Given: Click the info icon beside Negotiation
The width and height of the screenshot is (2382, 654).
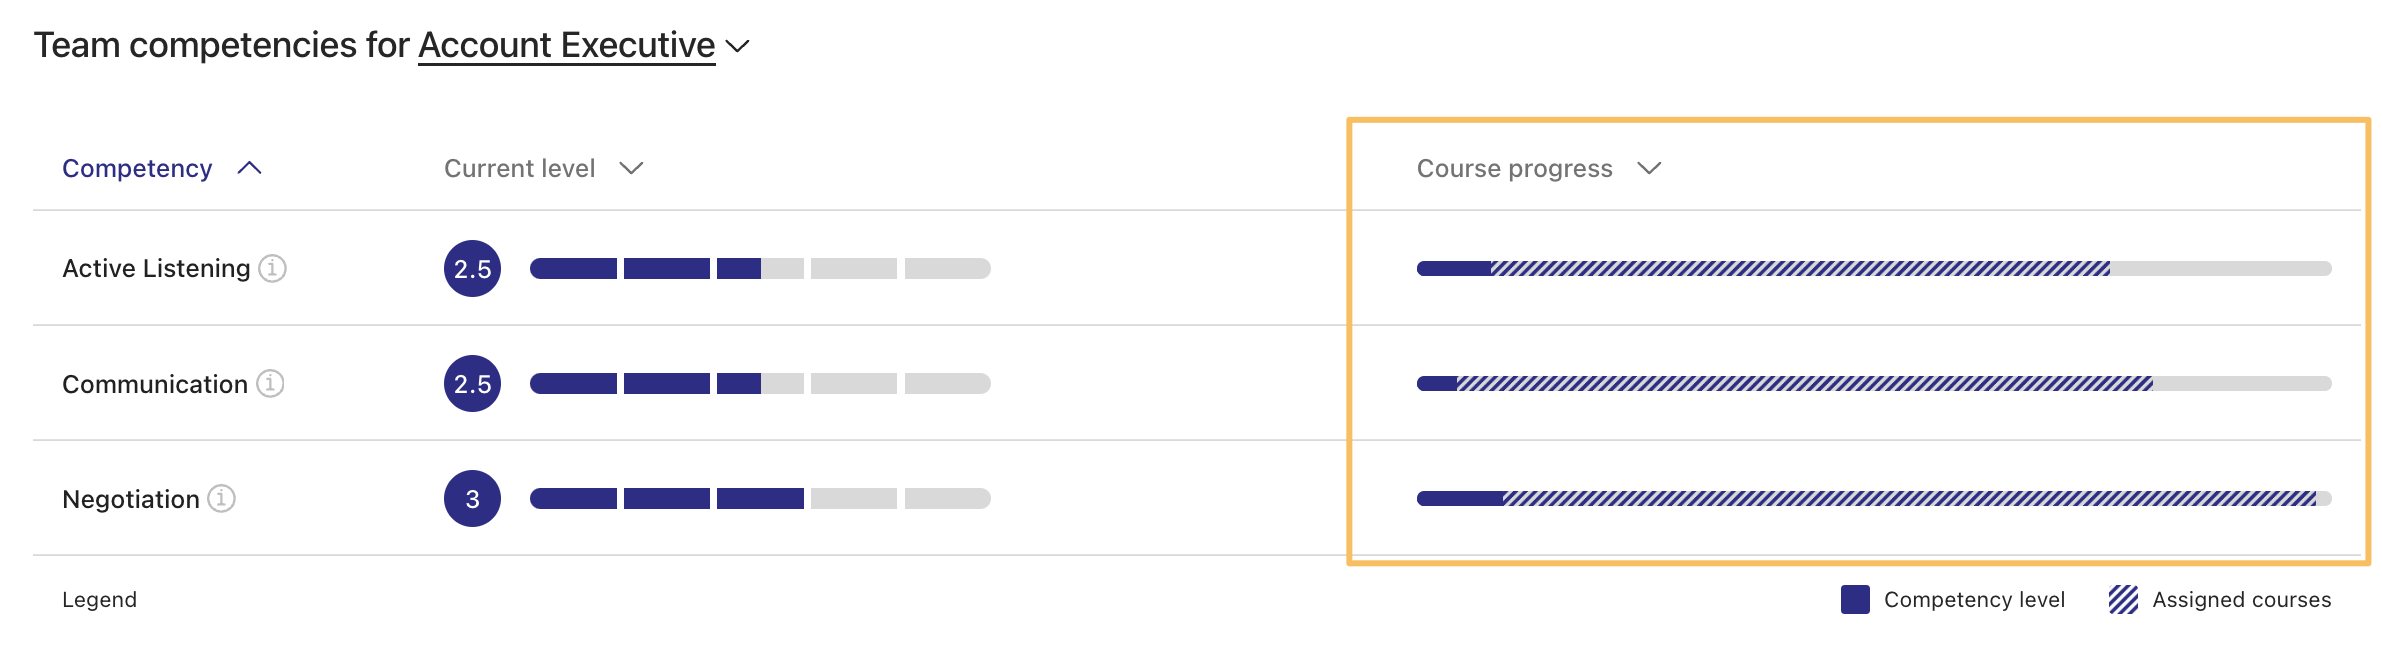Looking at the screenshot, I should click(220, 498).
